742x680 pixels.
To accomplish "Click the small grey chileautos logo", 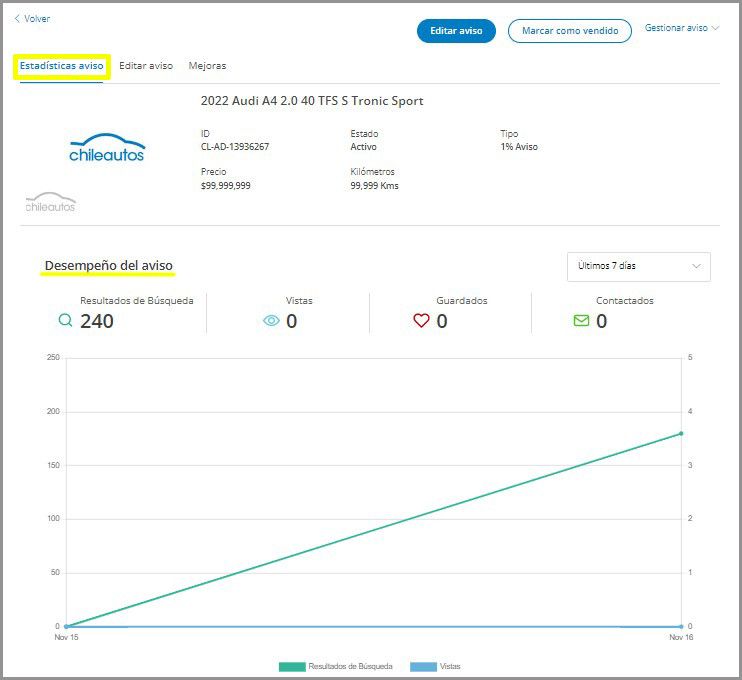I will pyautogui.click(x=51, y=202).
